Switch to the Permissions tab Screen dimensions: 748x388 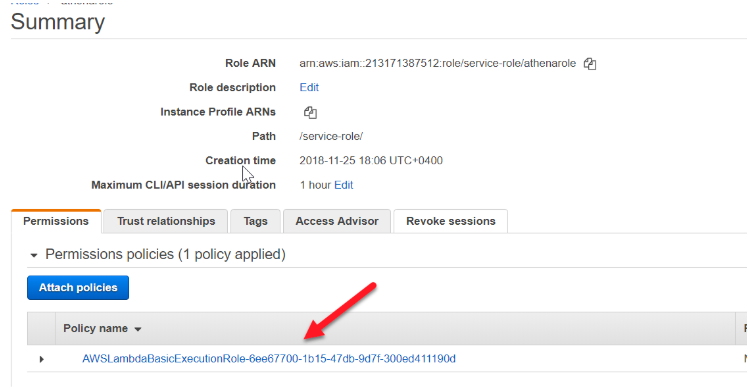click(56, 221)
